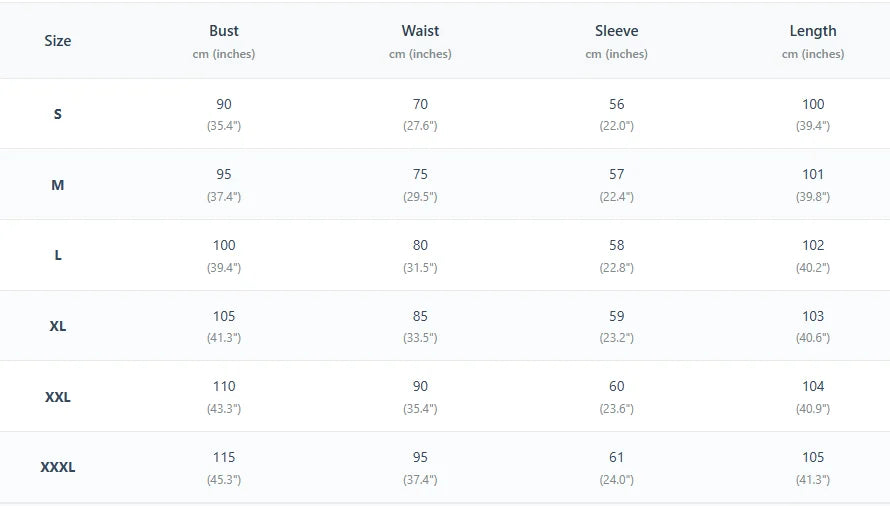Select the XXXL size row label
890x506 pixels.
coord(58,467)
